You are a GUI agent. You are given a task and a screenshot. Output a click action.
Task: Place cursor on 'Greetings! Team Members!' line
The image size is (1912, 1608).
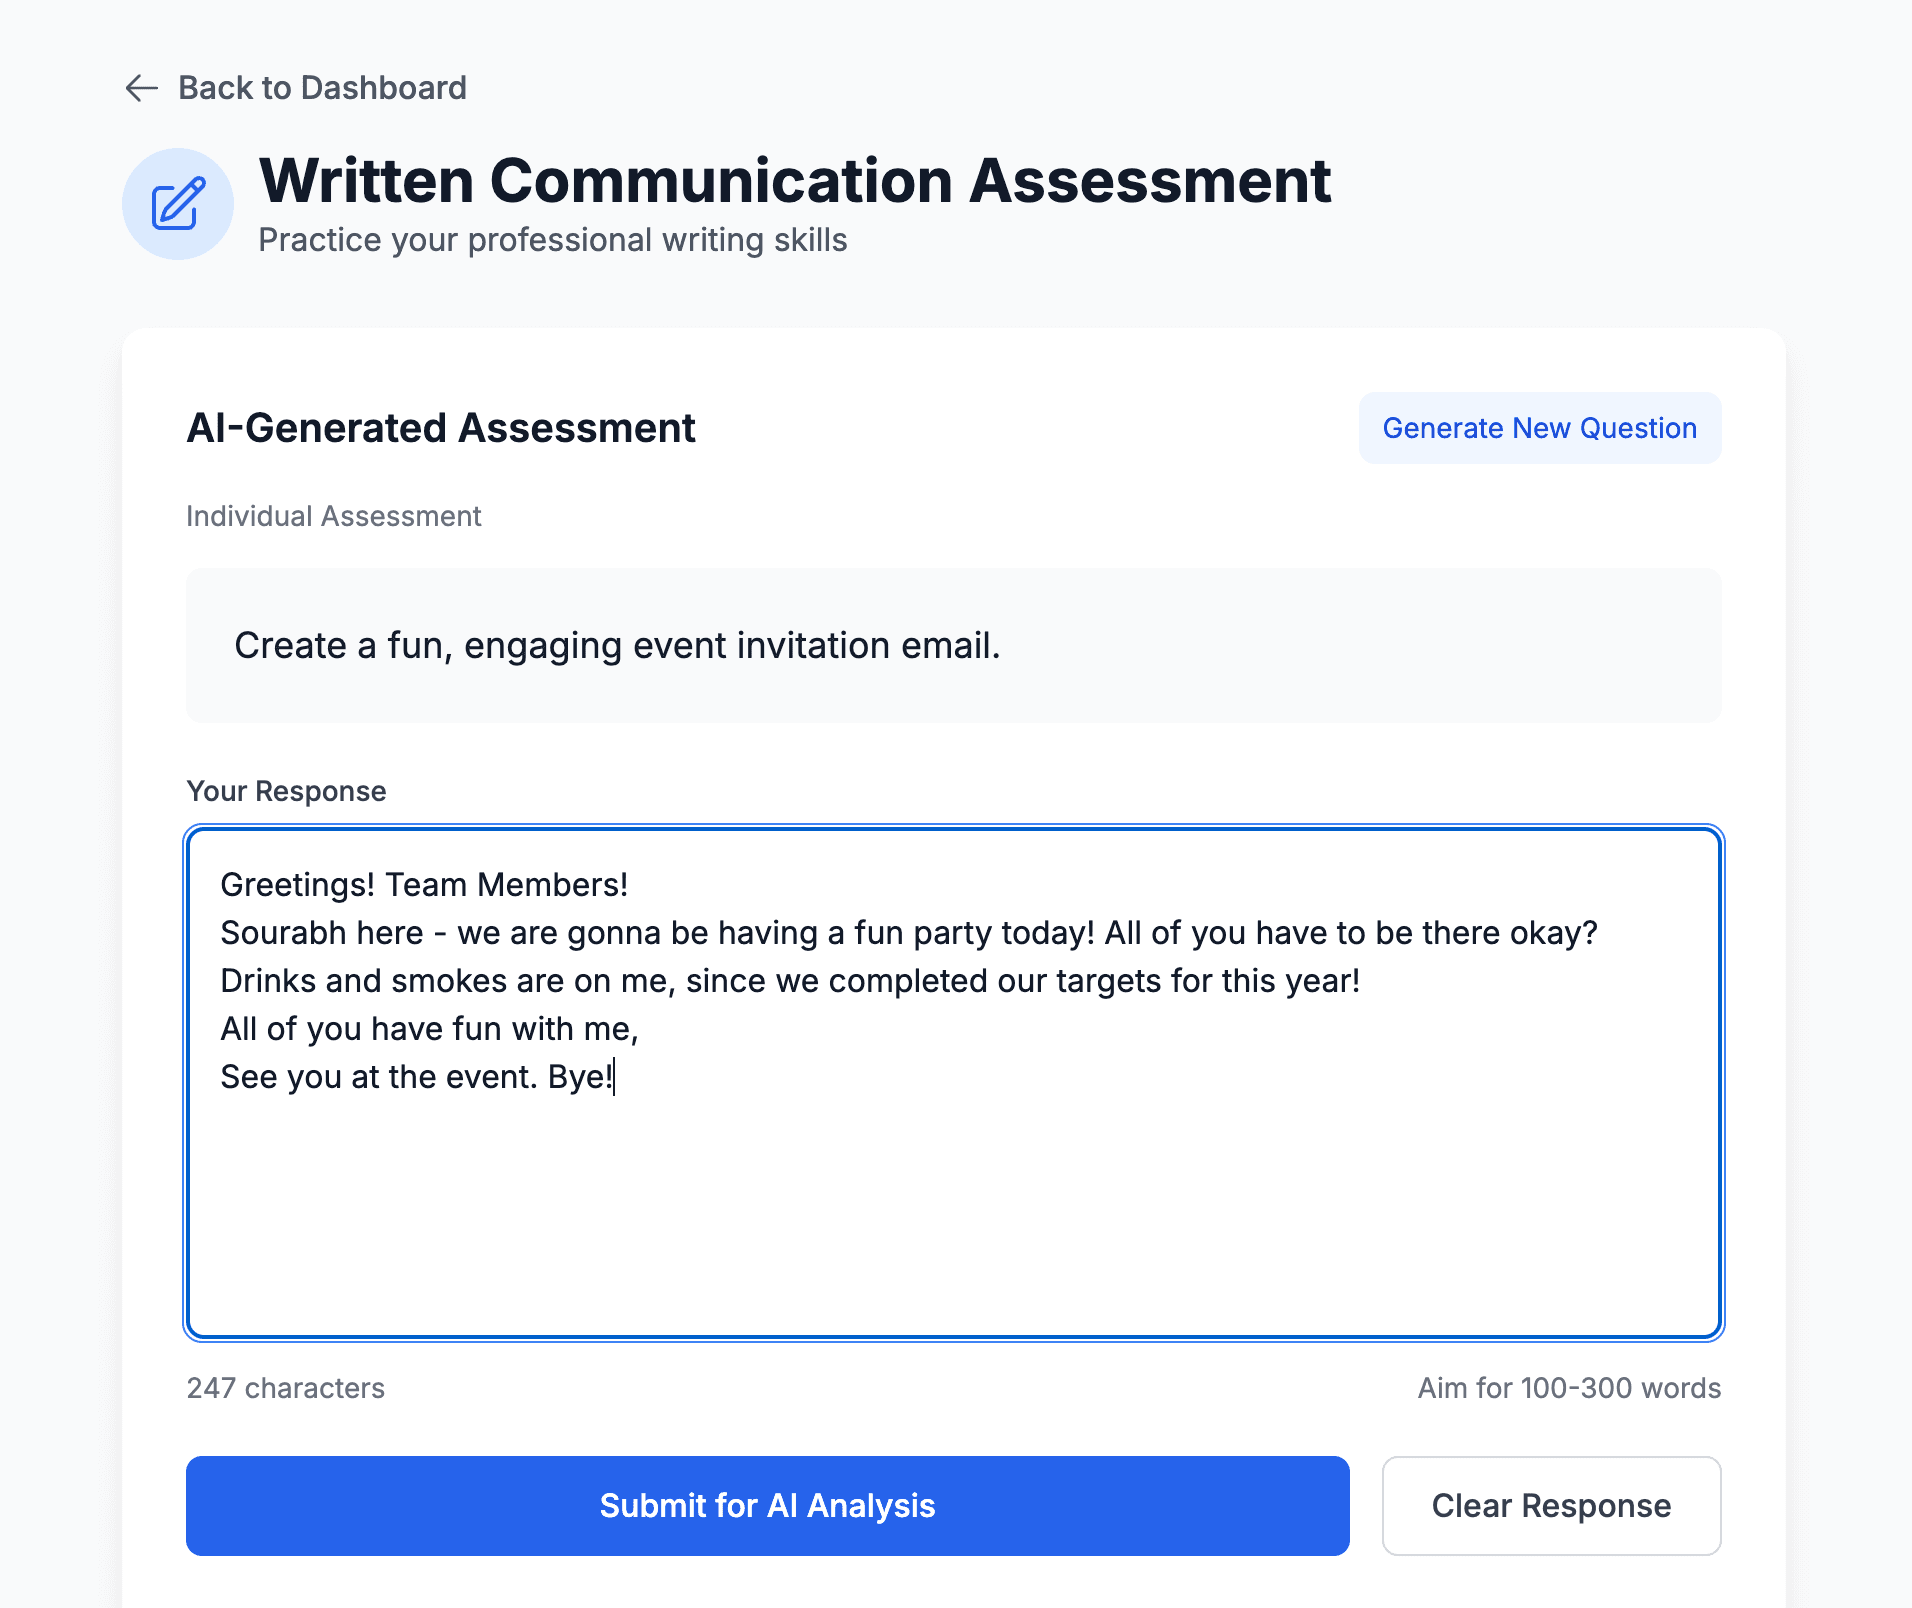pos(424,885)
